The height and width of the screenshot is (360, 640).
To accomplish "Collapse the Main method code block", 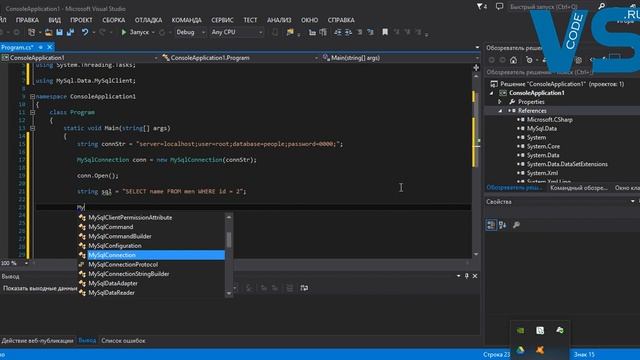I will [32, 128].
